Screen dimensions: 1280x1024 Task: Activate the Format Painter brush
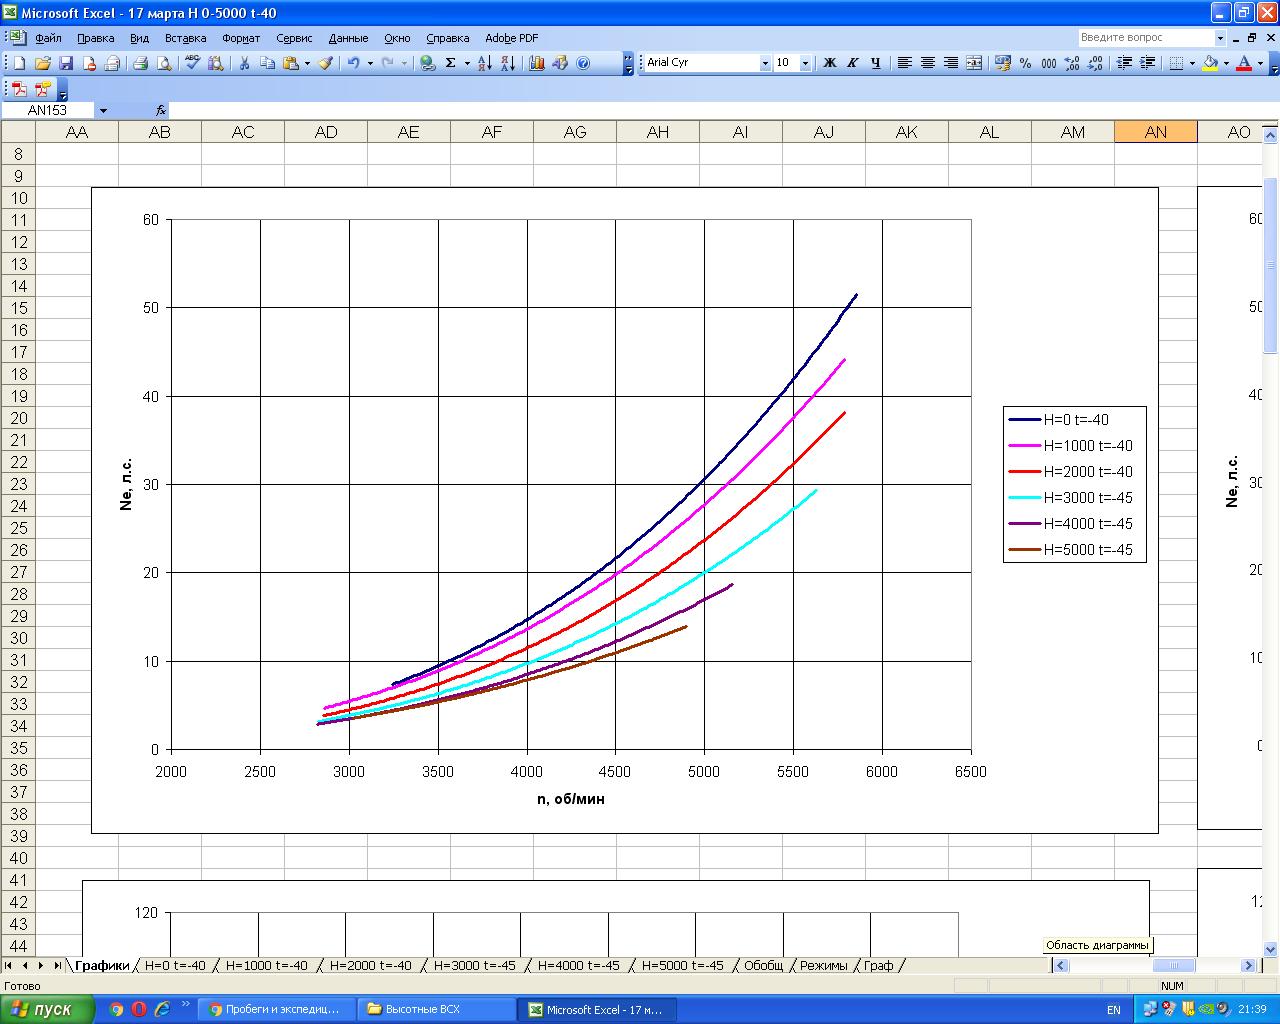coord(326,63)
